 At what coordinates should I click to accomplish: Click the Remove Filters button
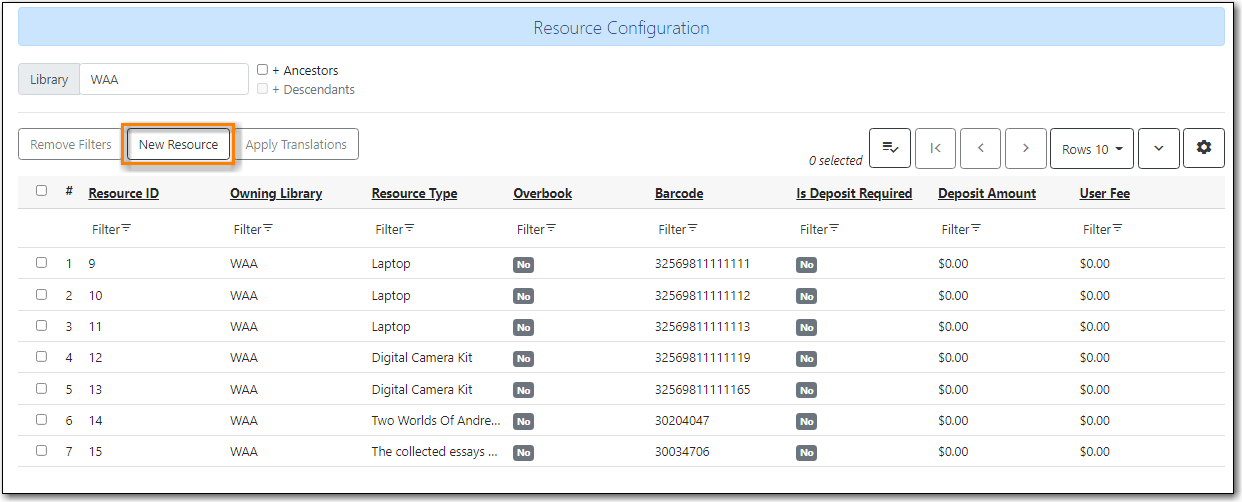coord(70,144)
